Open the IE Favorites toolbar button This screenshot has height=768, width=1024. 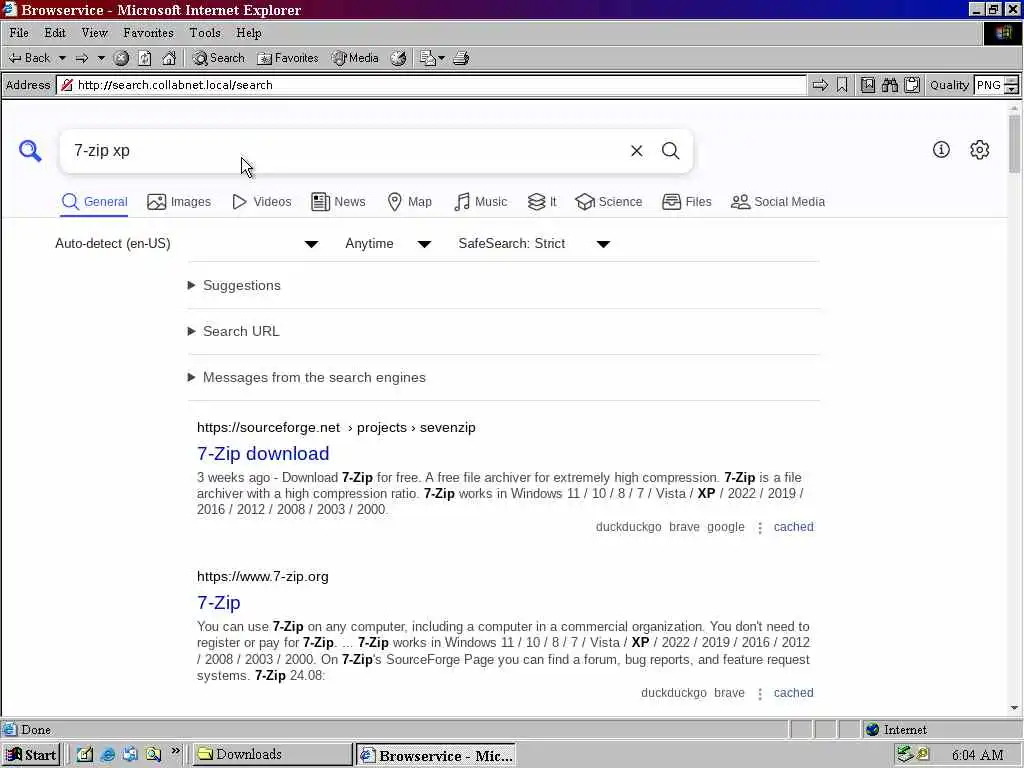point(287,58)
